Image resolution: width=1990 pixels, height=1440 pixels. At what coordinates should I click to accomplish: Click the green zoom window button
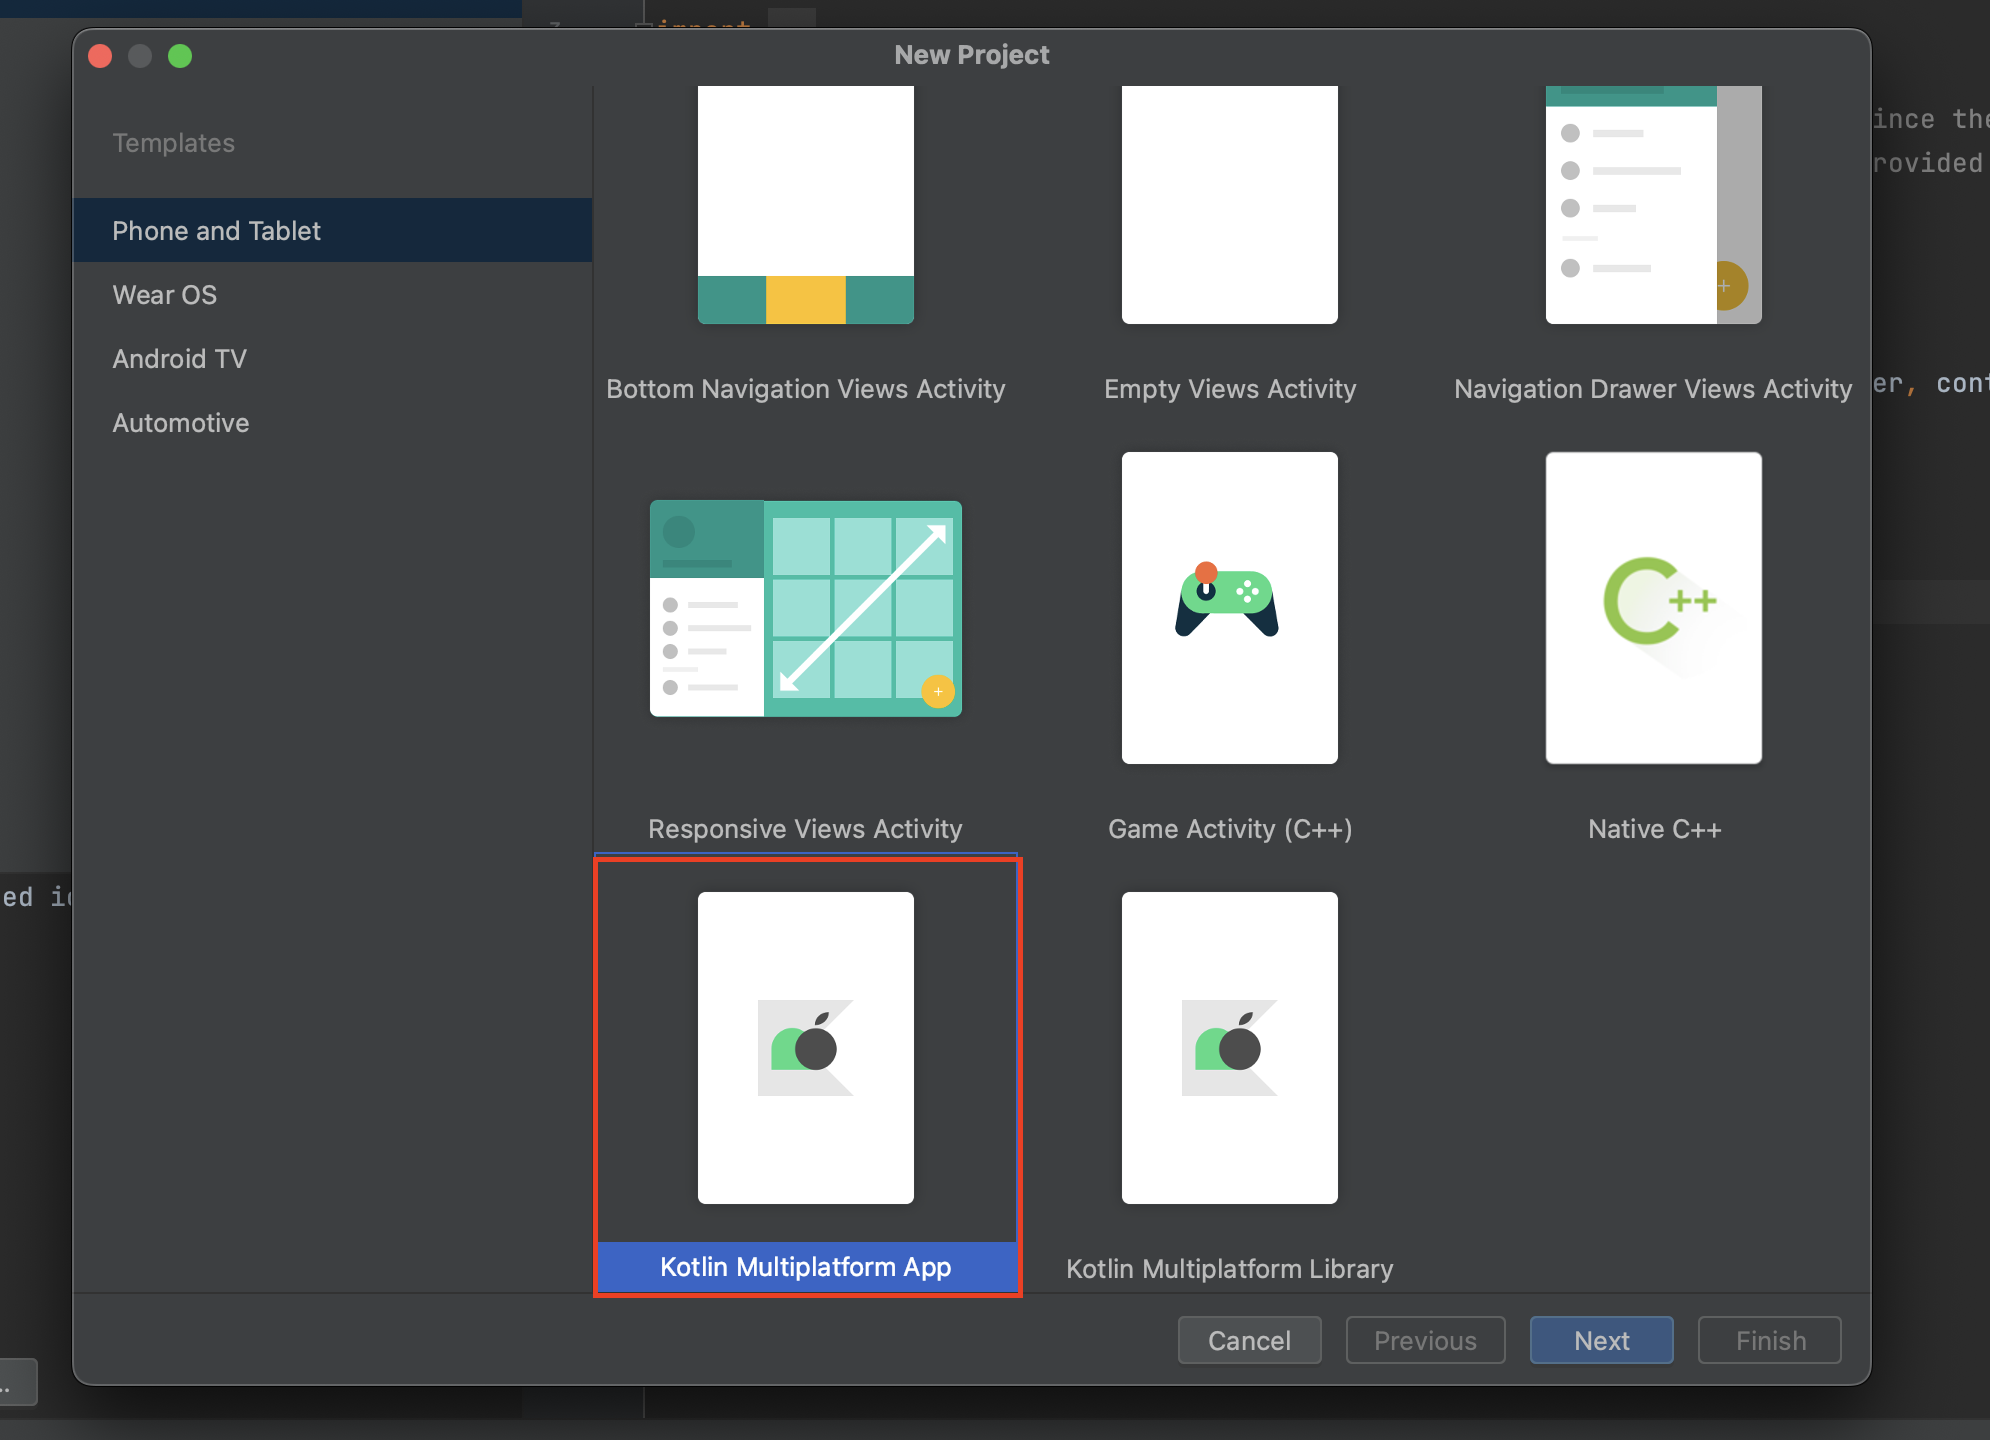point(180,56)
